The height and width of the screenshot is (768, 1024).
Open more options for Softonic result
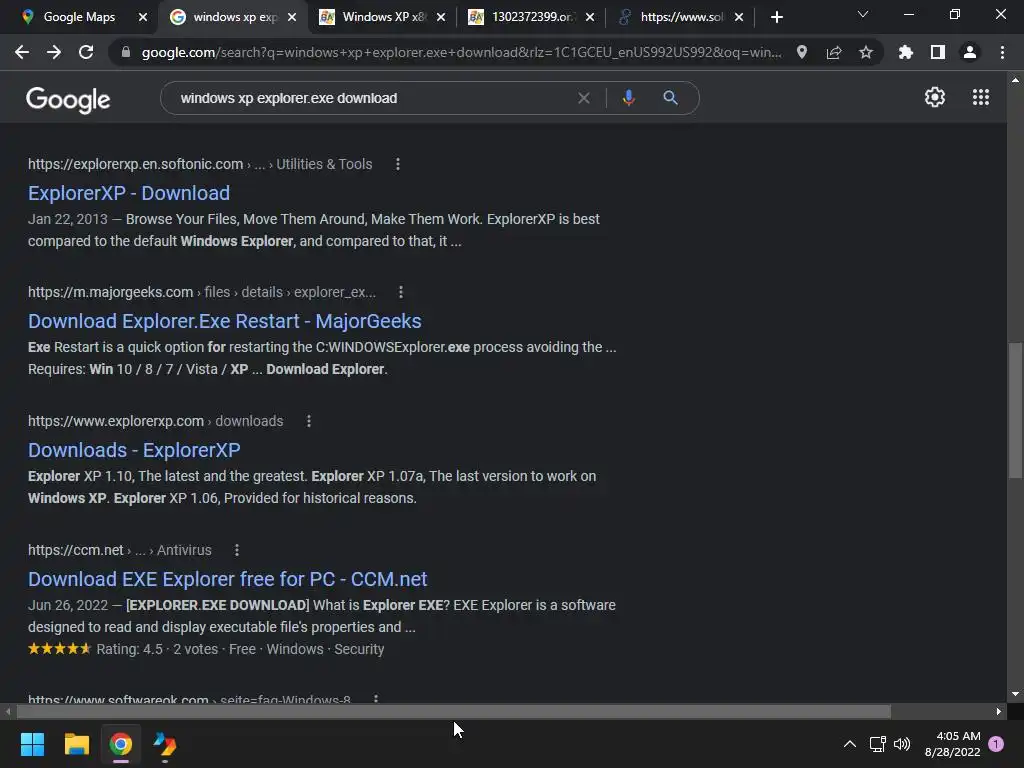[398, 164]
